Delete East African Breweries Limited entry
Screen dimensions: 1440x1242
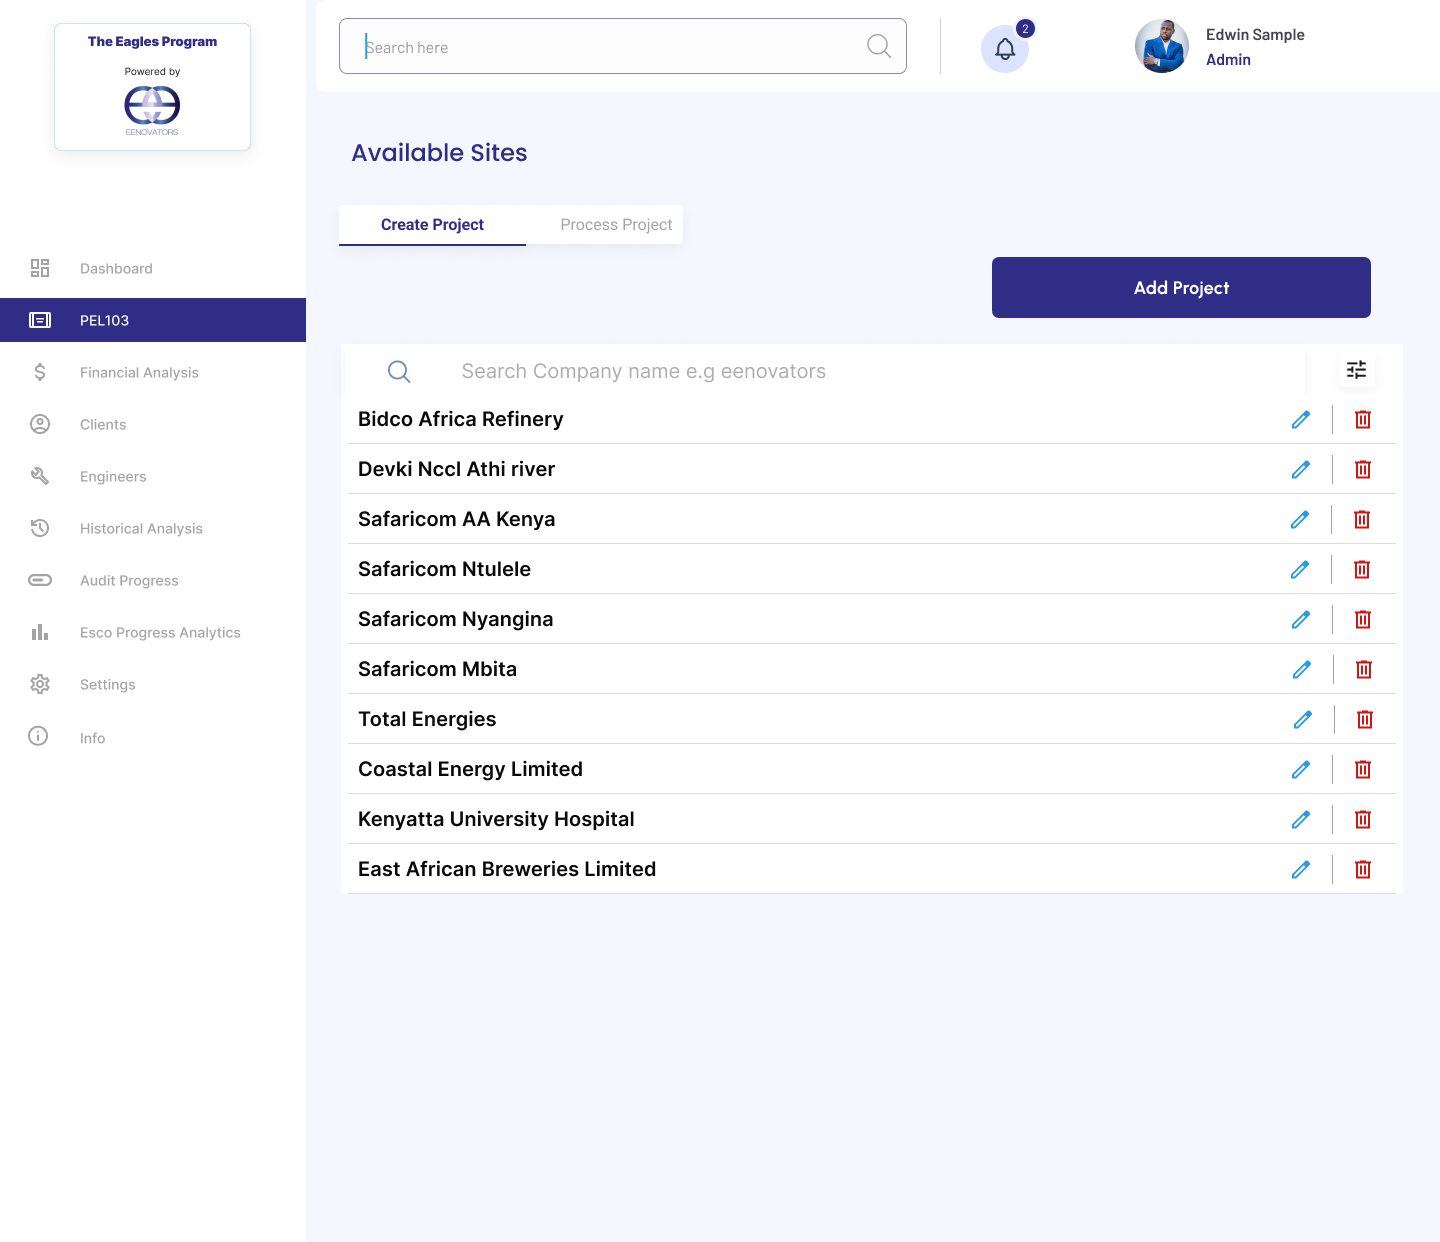[1363, 869]
